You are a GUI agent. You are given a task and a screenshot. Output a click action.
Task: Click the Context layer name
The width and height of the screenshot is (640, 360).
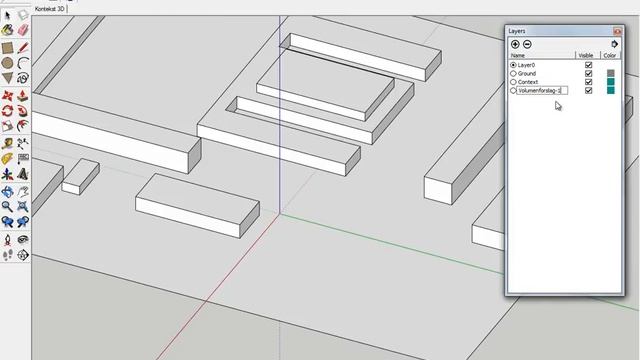(528, 82)
